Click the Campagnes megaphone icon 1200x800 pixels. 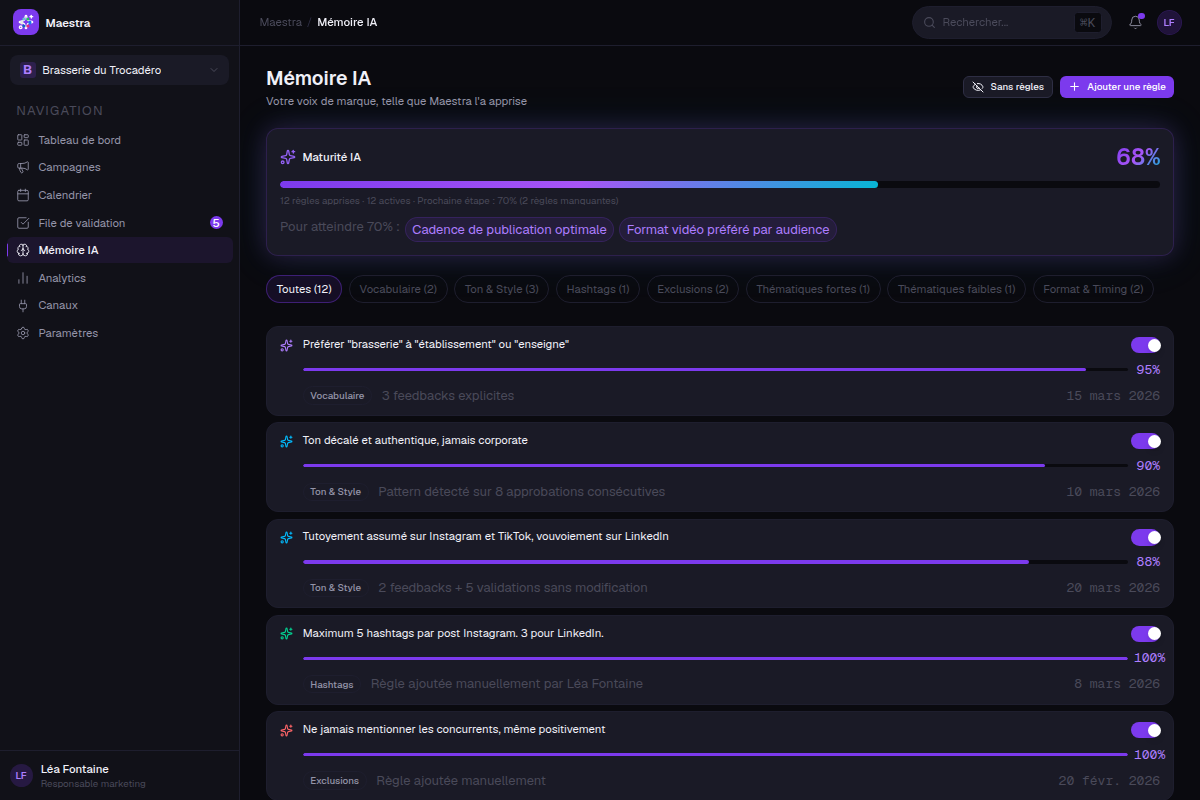tap(23, 167)
